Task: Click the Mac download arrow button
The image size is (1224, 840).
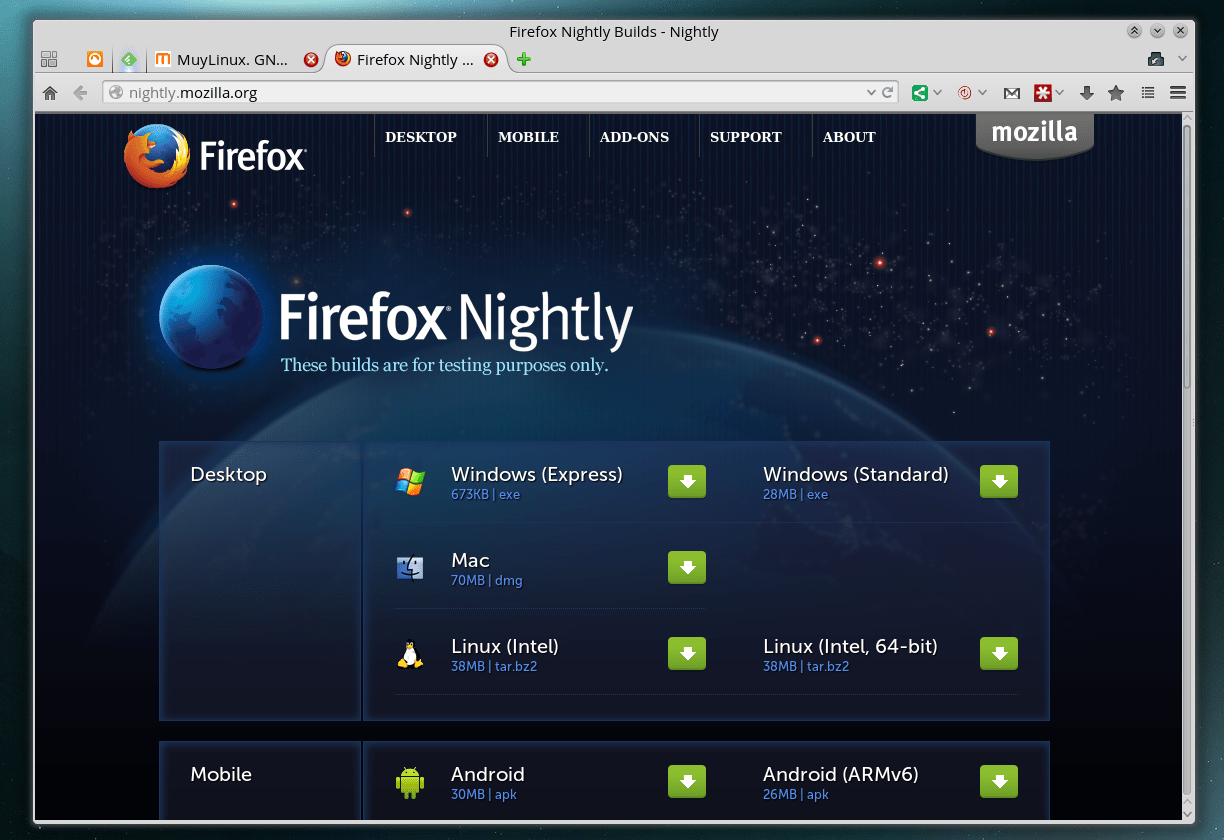Action: point(687,568)
